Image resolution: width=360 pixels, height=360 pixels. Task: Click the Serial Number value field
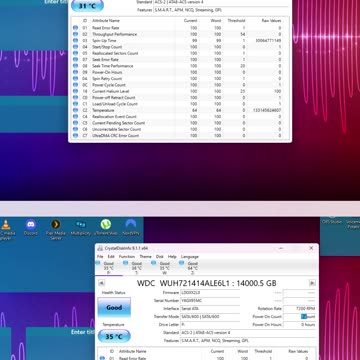click(x=210, y=301)
